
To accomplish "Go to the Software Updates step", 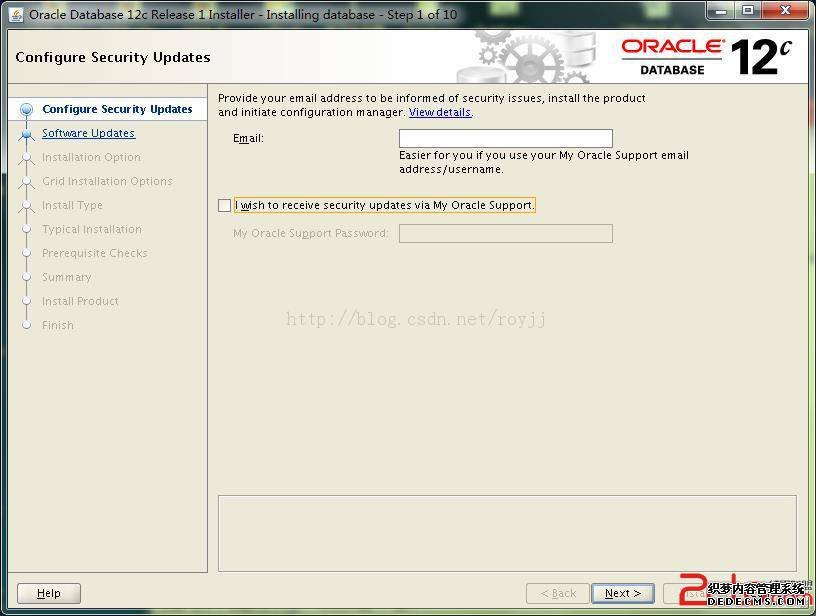I will pyautogui.click(x=88, y=133).
